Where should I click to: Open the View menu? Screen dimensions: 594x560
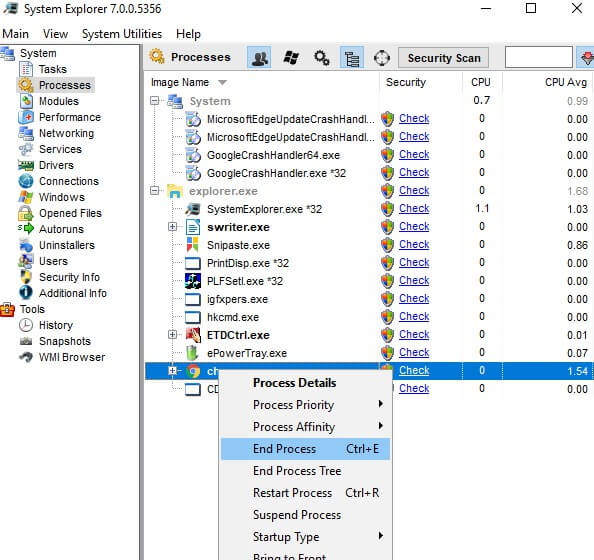point(55,34)
